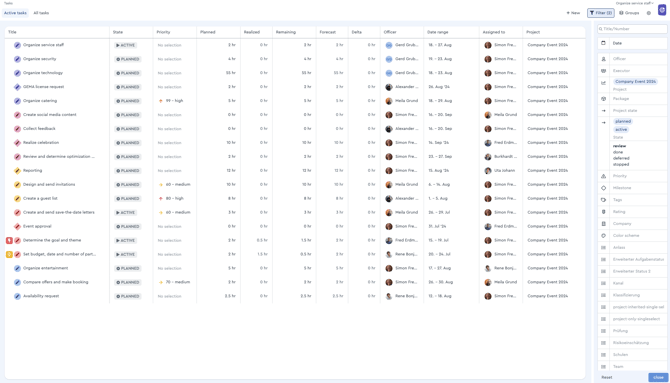Click Uta Johann avatar in Reporting row
Viewport: 670px width, 383px height.
(x=488, y=171)
